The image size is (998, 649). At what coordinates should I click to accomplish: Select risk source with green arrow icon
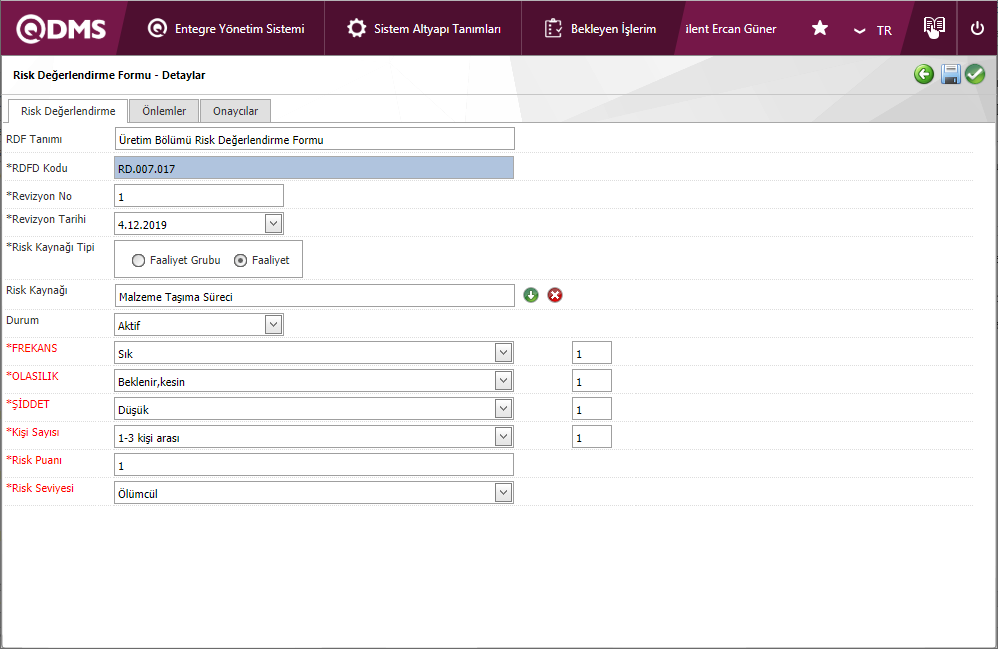pyautogui.click(x=531, y=295)
